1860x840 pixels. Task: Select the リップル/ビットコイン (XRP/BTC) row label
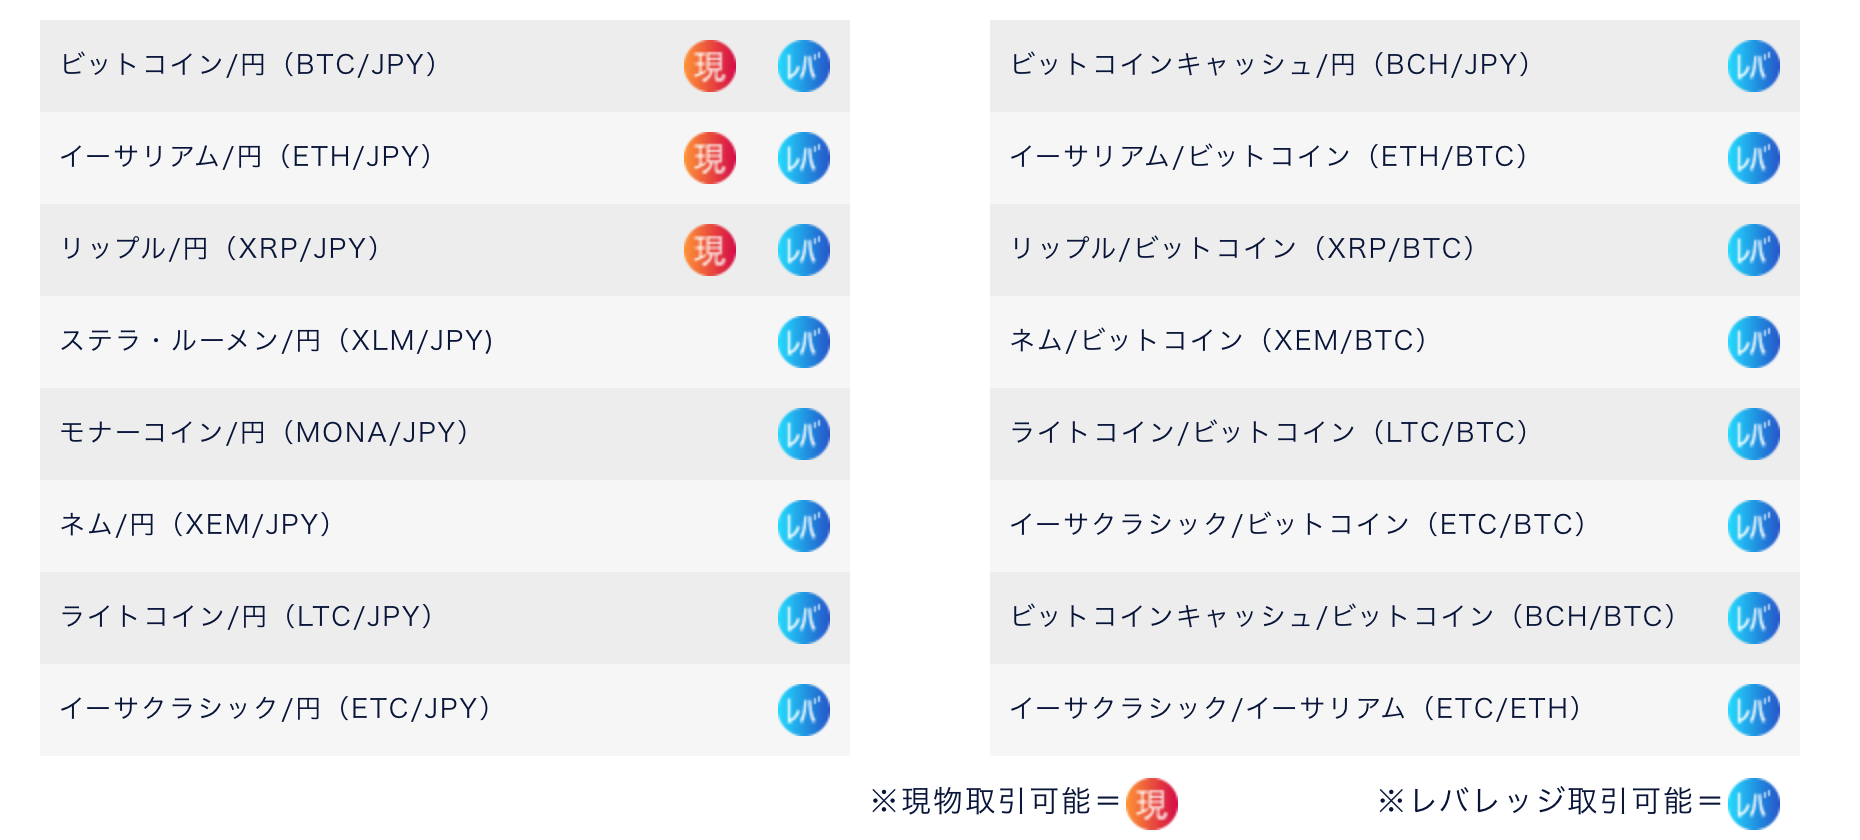[x=1243, y=249]
